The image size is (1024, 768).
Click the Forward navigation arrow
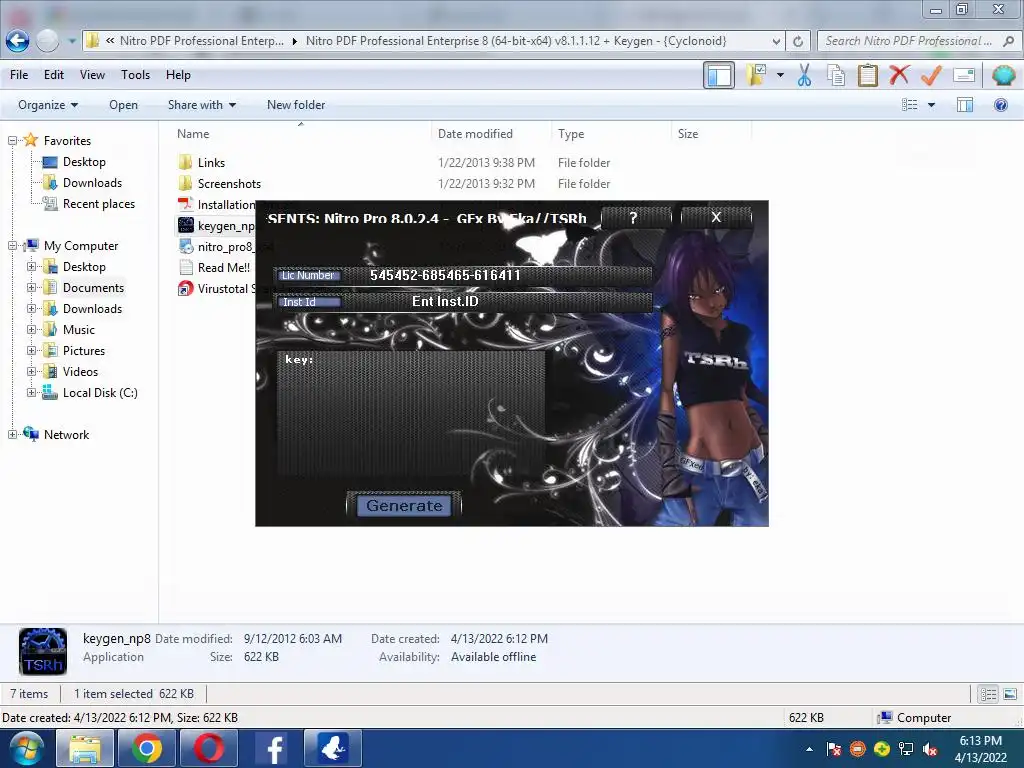coord(48,40)
